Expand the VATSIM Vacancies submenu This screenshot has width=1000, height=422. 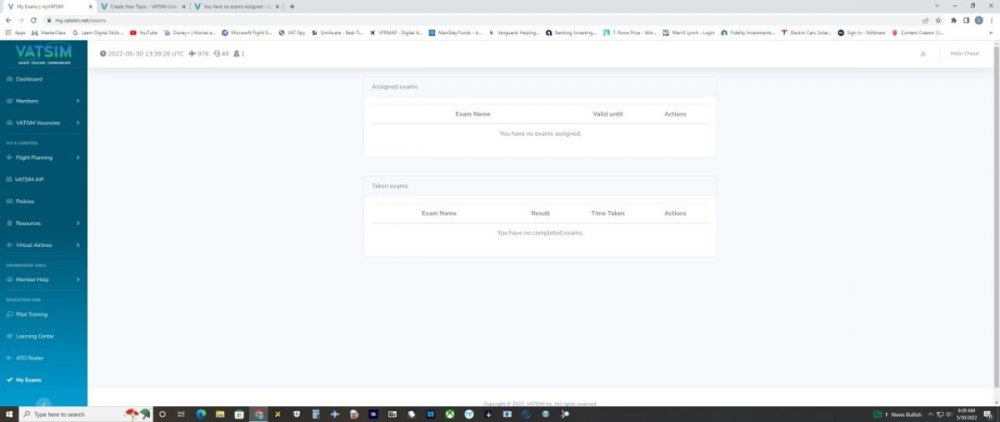(x=43, y=123)
